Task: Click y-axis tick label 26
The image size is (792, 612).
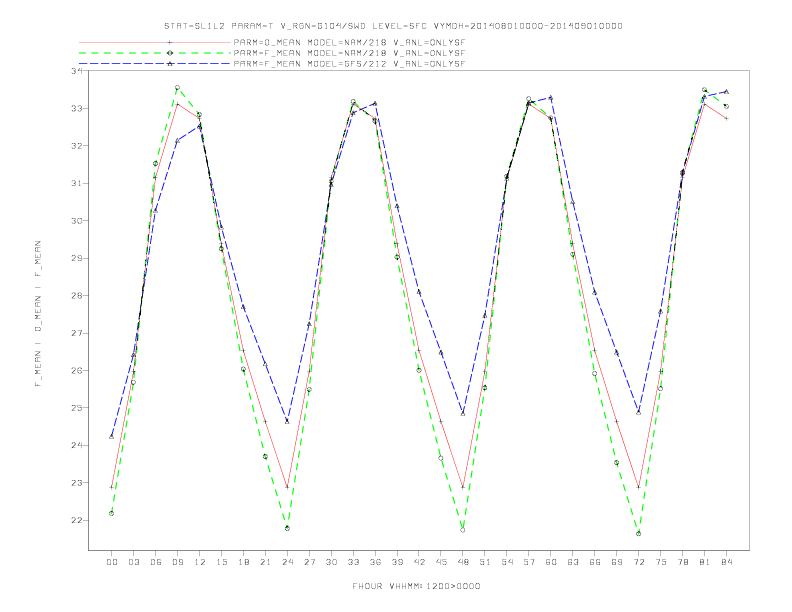Action: coord(76,371)
